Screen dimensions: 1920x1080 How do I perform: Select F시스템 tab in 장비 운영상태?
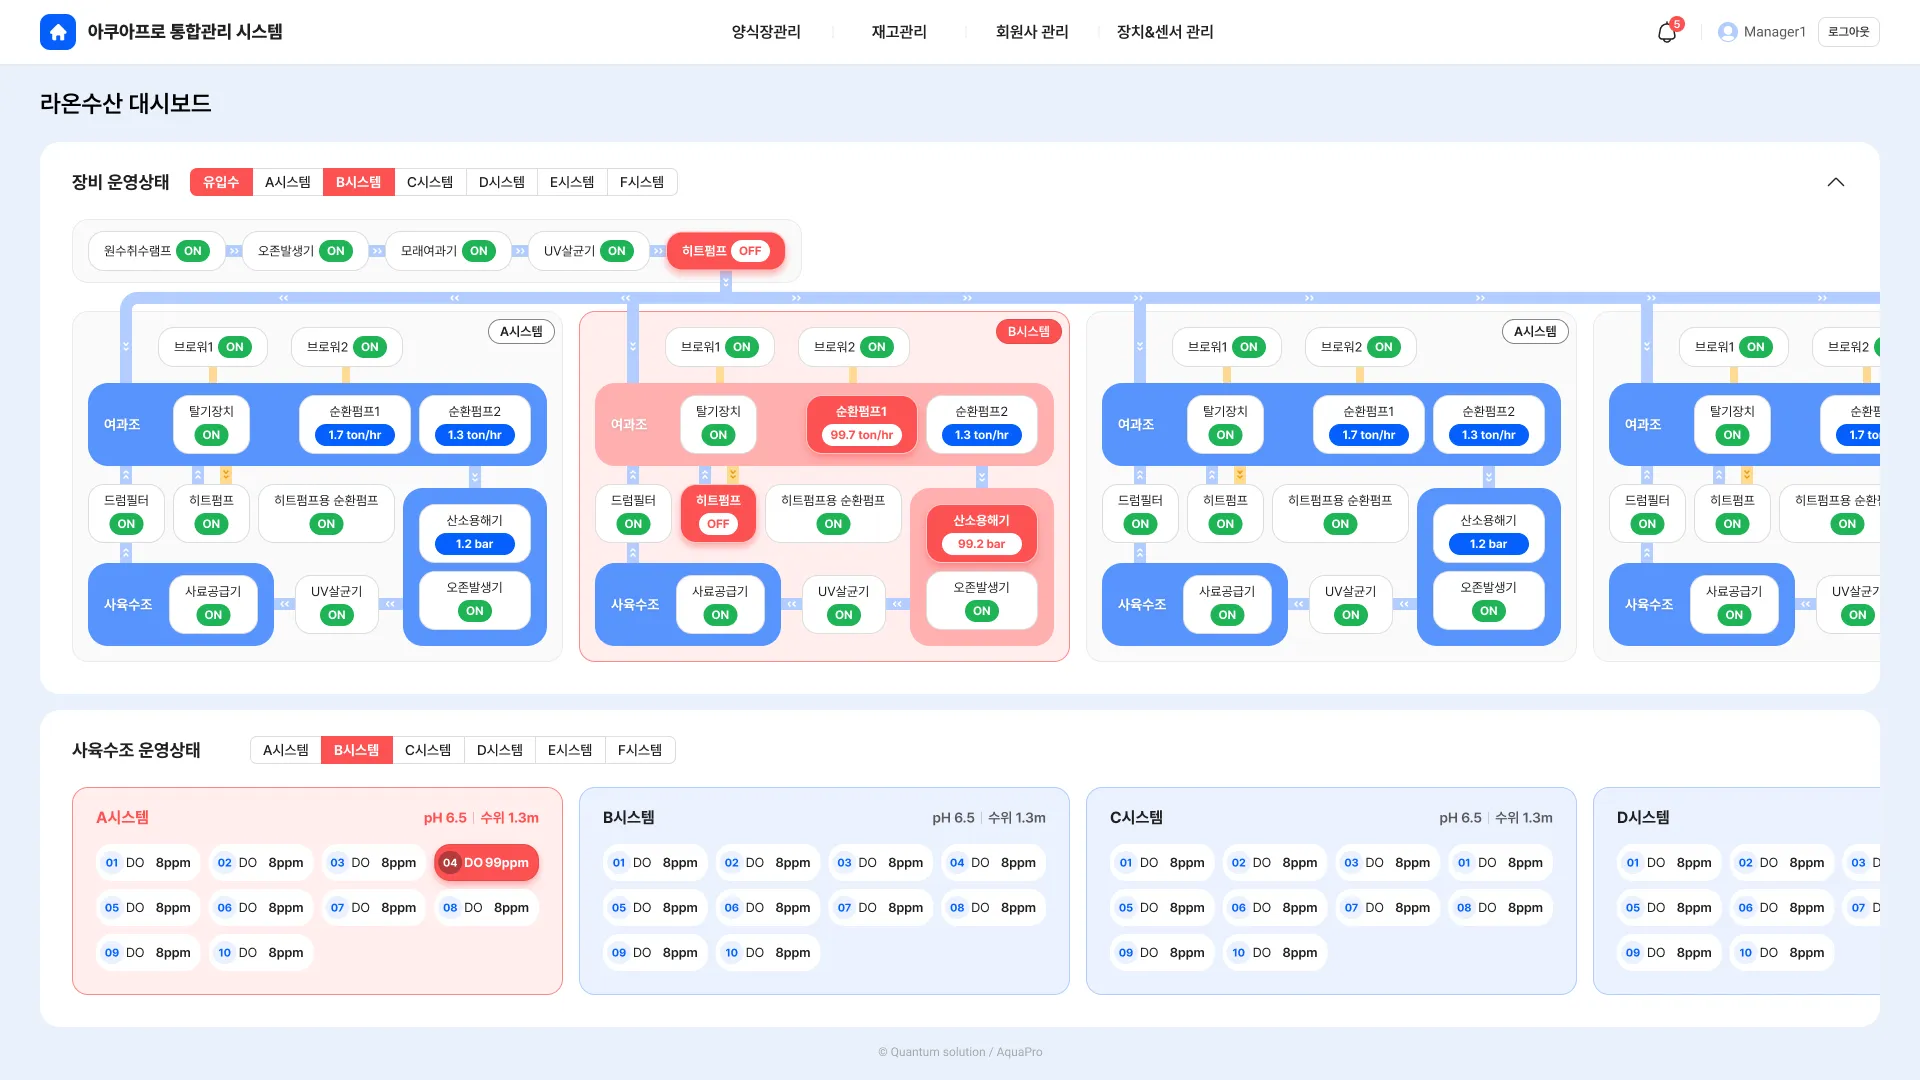[x=642, y=182]
